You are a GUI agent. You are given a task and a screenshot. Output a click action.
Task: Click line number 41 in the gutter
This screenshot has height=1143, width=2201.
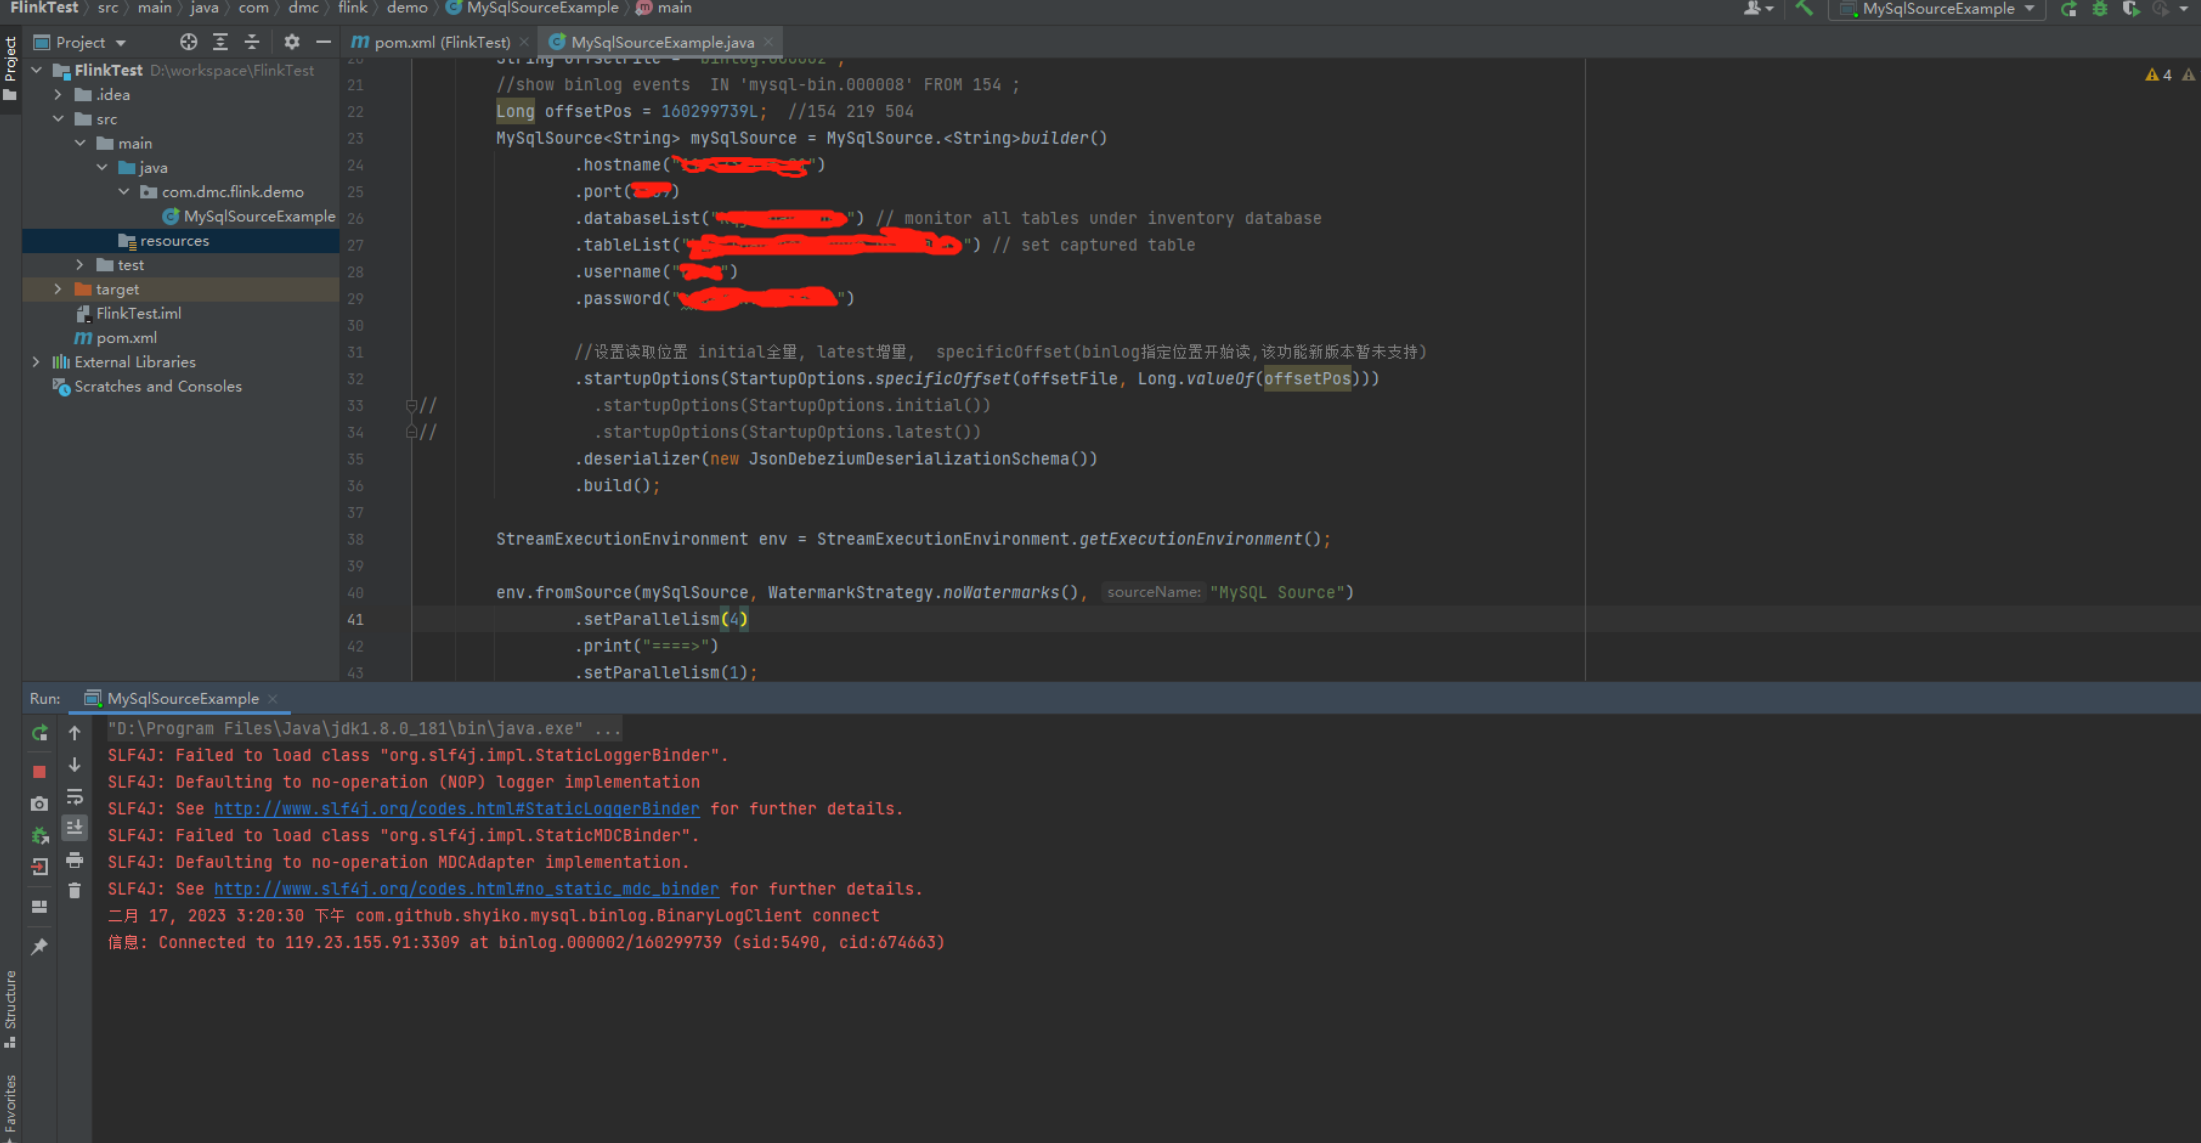coord(356,619)
